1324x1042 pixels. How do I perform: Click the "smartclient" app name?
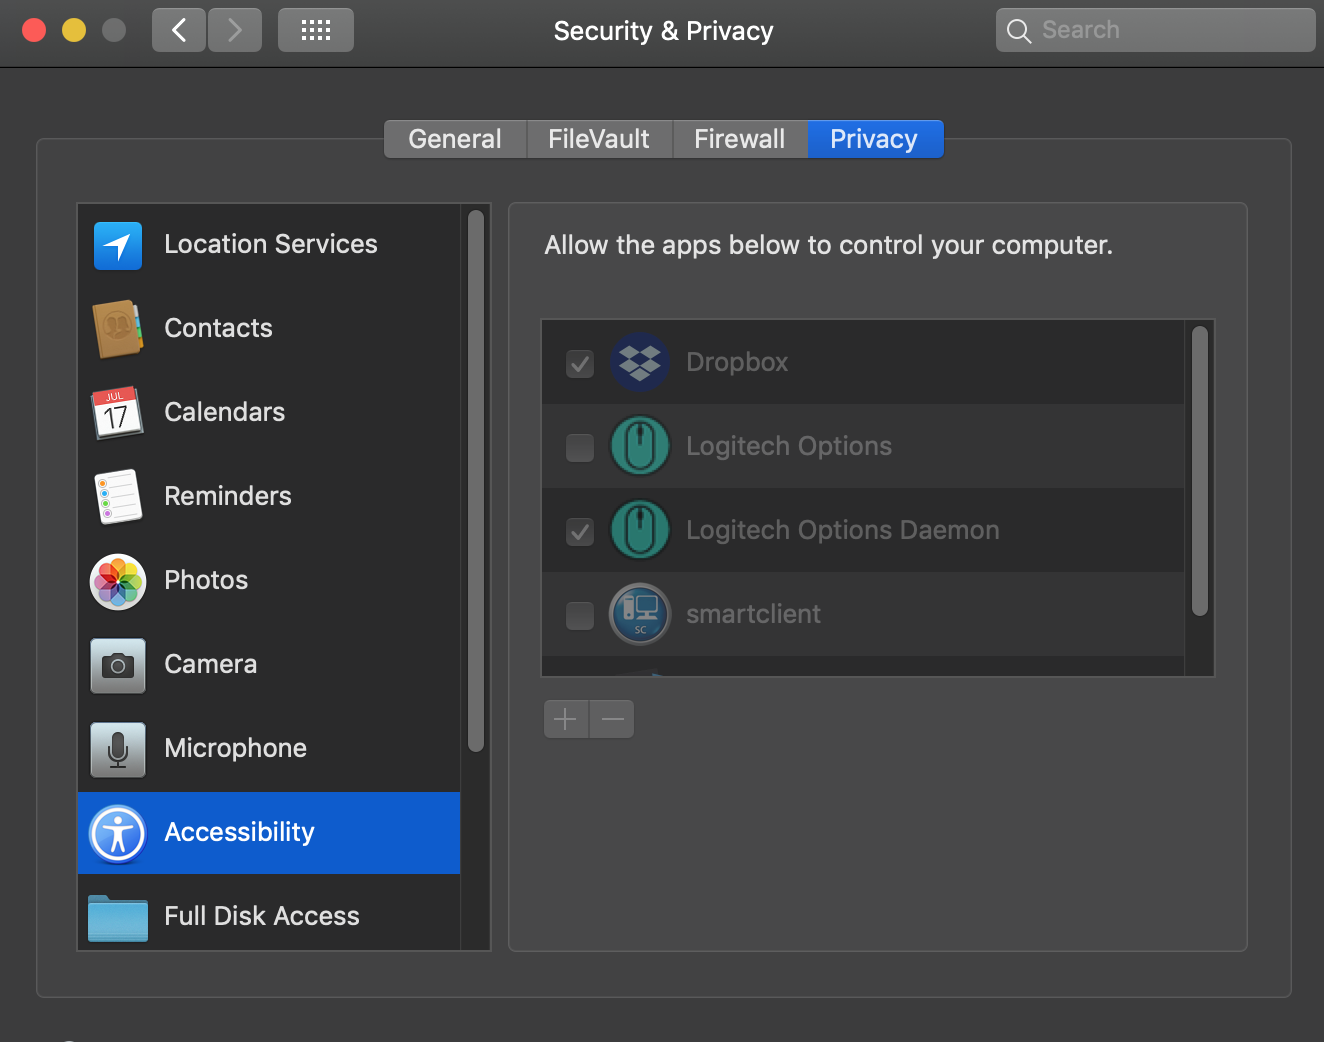click(x=753, y=614)
